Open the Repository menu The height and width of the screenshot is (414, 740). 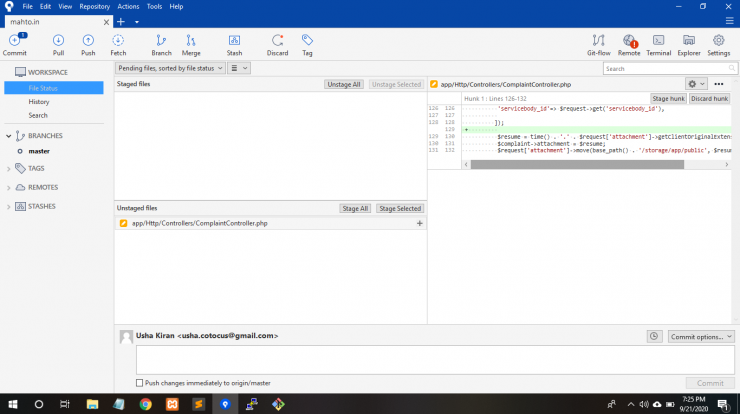pos(94,7)
